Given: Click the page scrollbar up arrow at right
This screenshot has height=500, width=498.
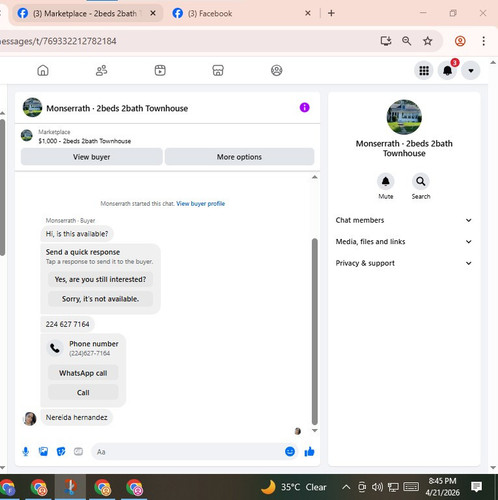Looking at the screenshot, I should click(x=493, y=62).
